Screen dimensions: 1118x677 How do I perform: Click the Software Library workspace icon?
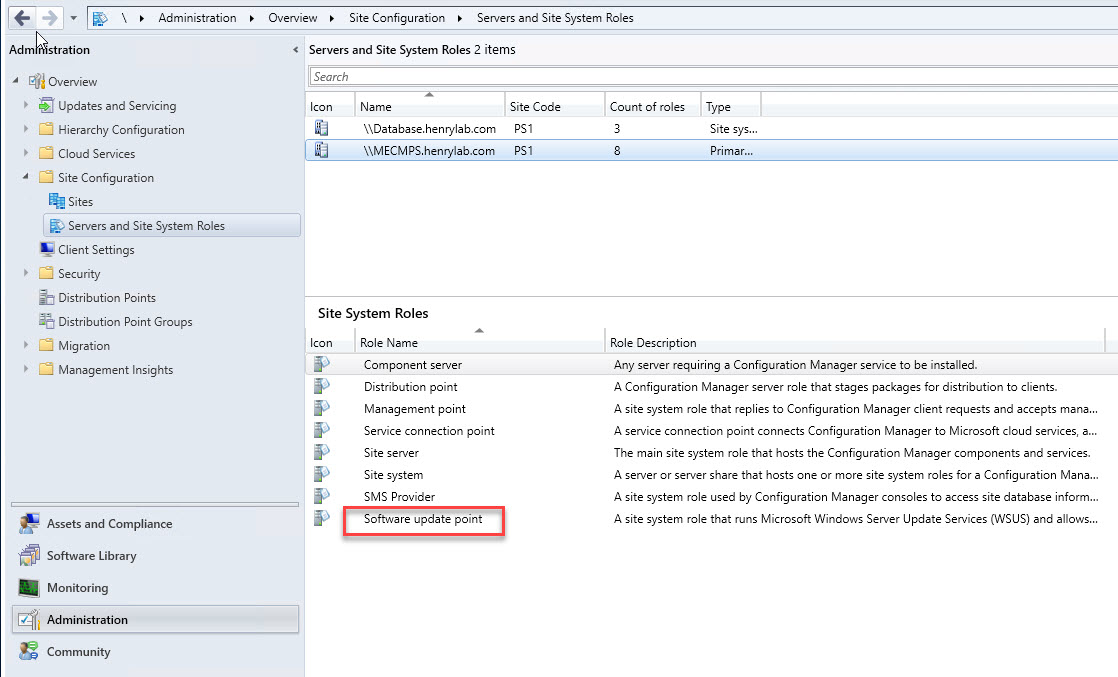point(29,556)
